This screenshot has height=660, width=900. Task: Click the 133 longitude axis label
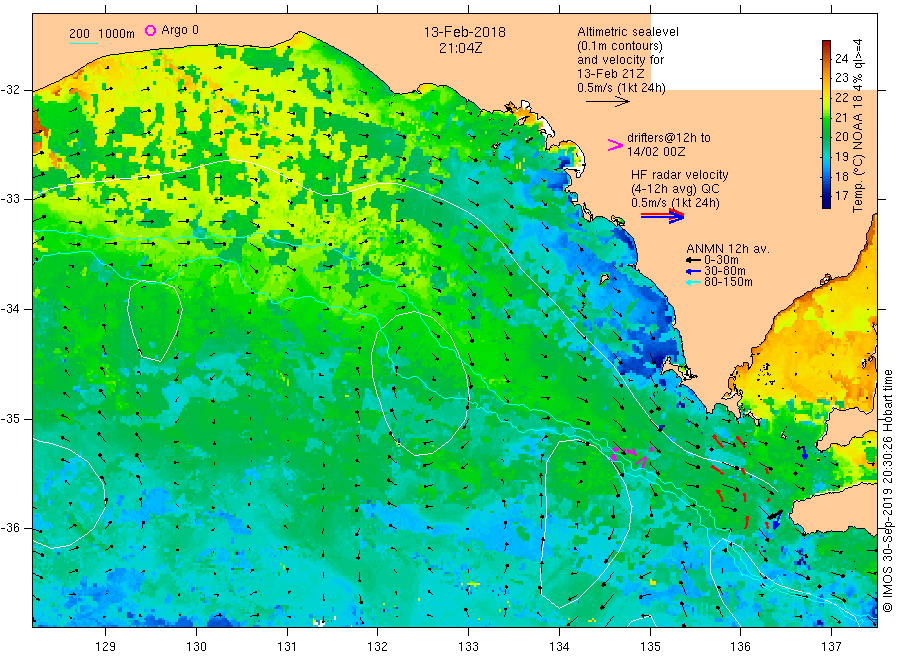pos(468,647)
